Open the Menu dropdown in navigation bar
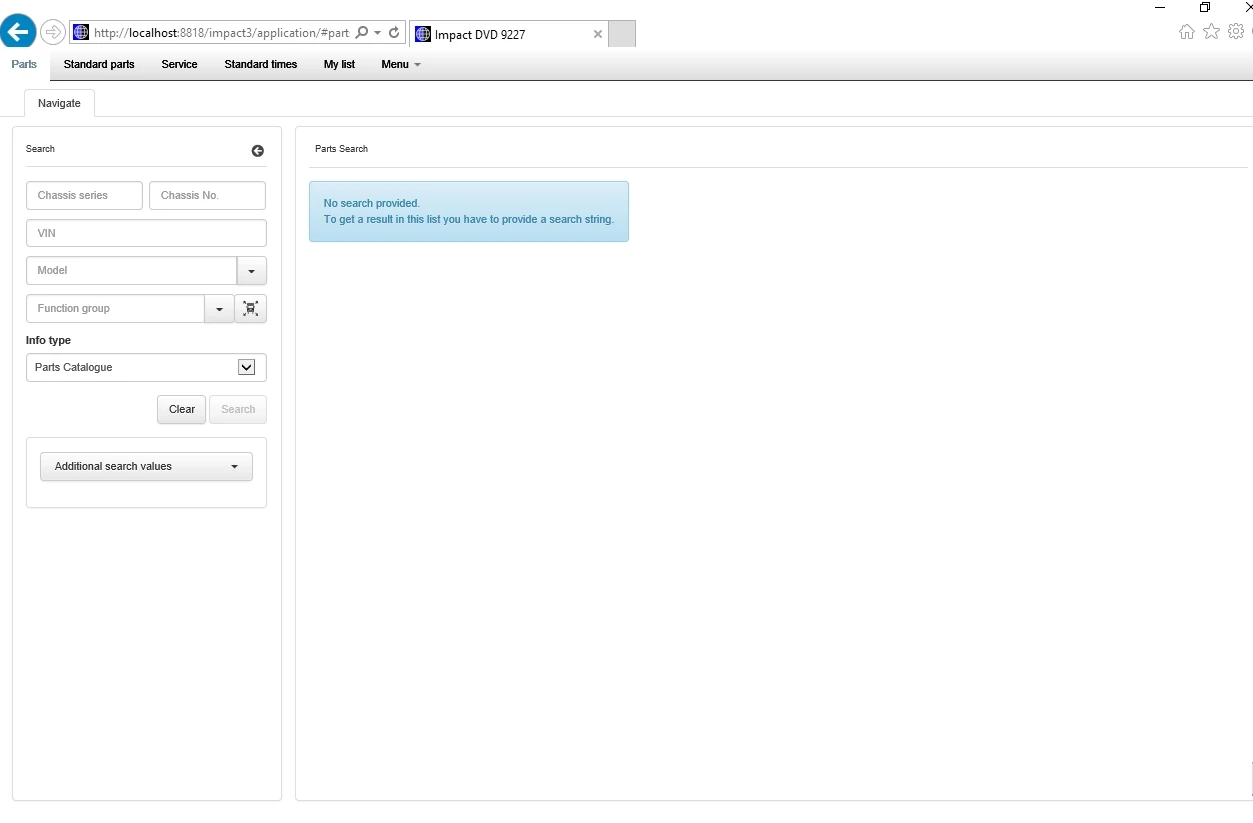The image size is (1253, 823). tap(400, 65)
